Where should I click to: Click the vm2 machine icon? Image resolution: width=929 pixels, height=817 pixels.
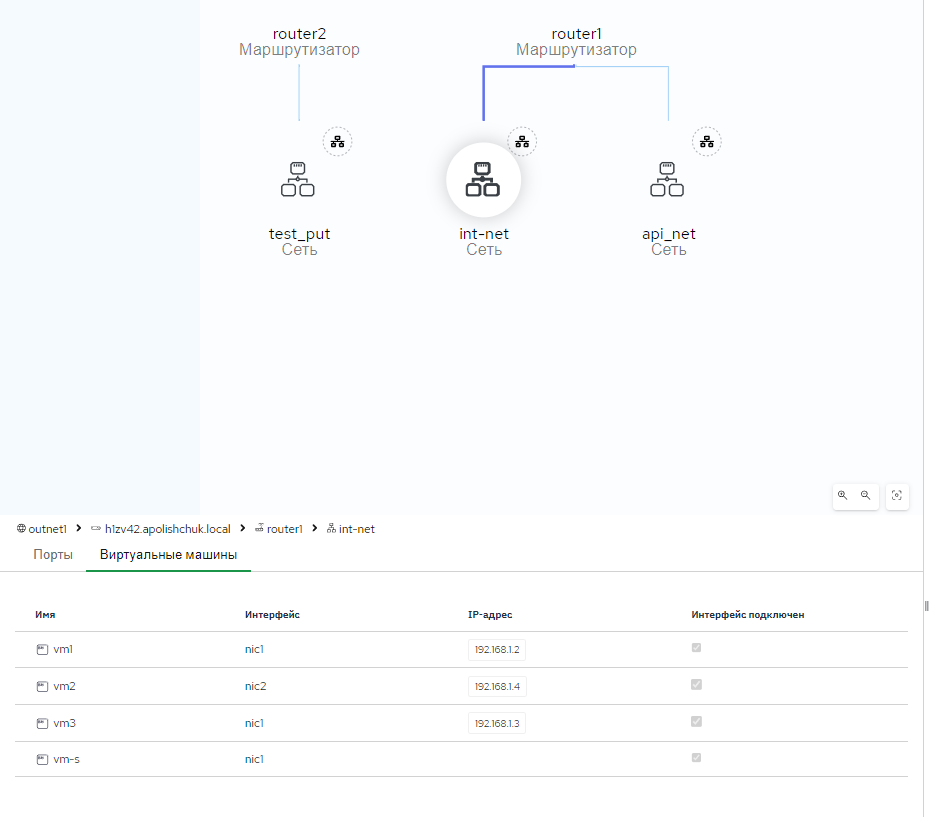pos(42,686)
